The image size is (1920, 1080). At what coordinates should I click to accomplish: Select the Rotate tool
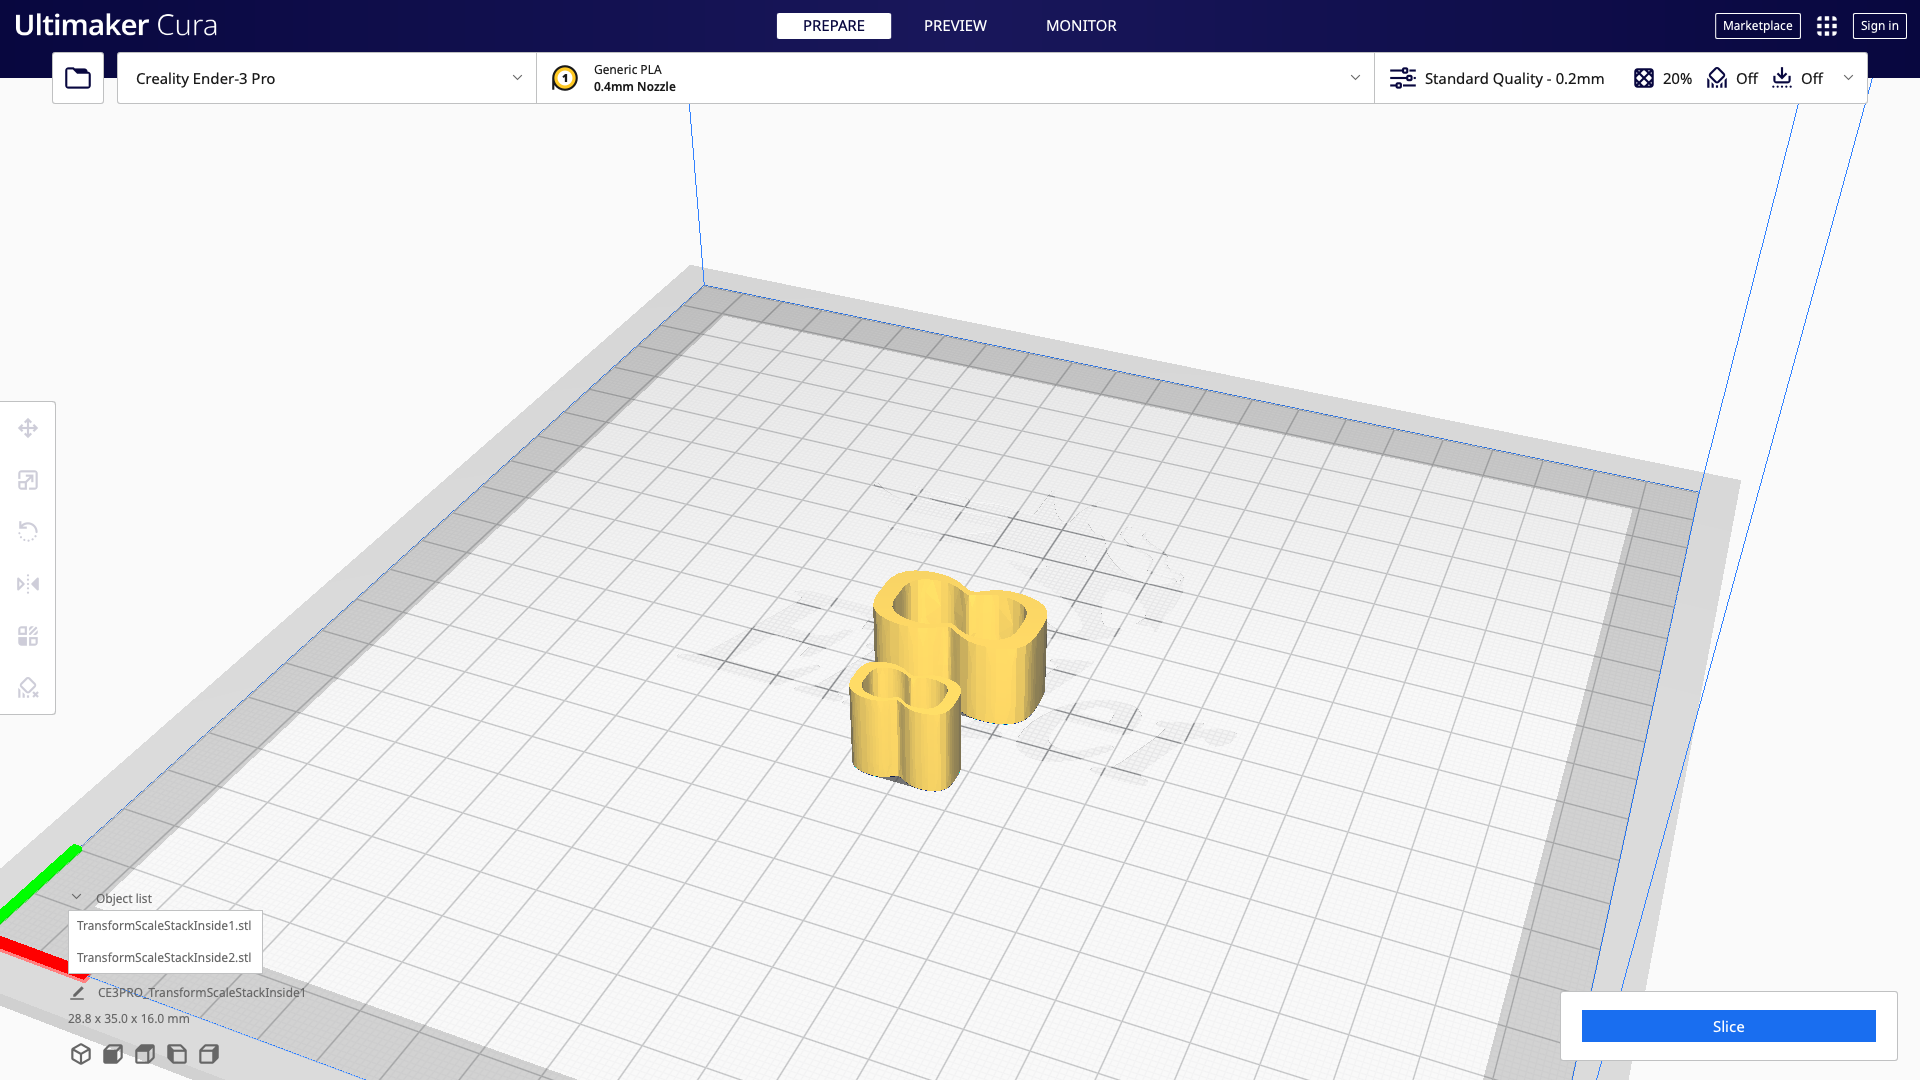(x=28, y=532)
